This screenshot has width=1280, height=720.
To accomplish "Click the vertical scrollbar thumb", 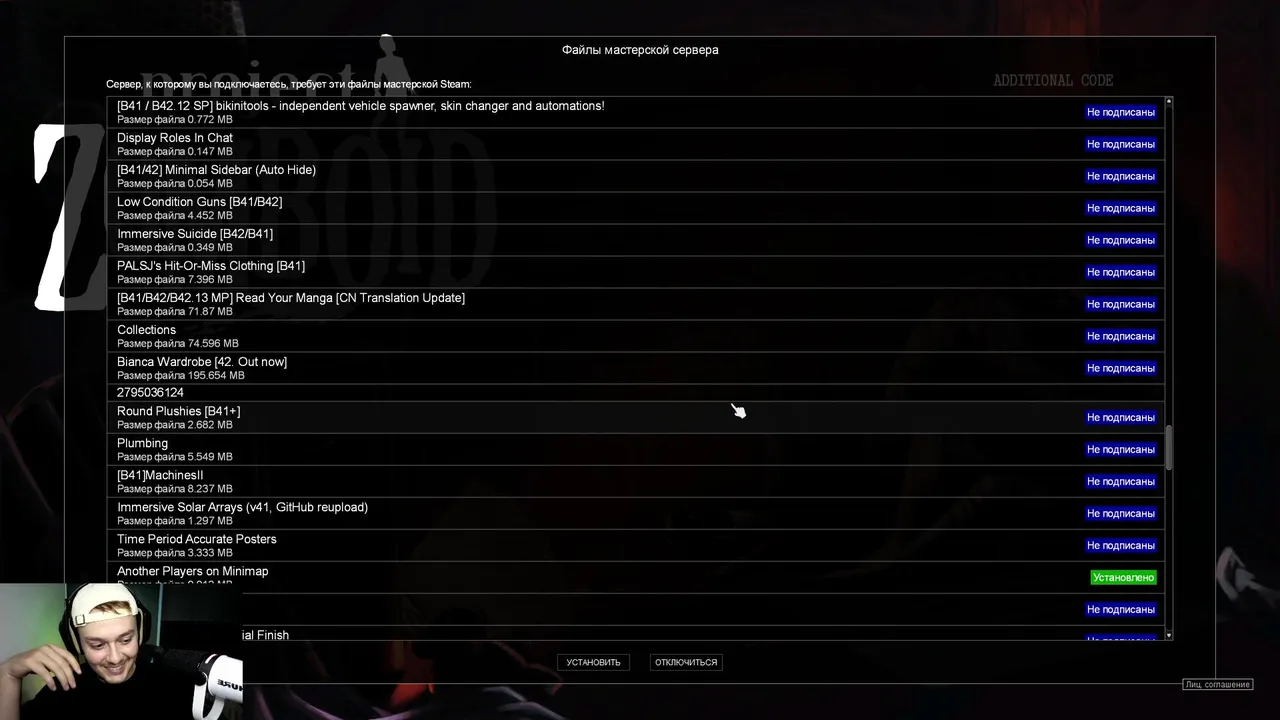I will pos(1168,447).
